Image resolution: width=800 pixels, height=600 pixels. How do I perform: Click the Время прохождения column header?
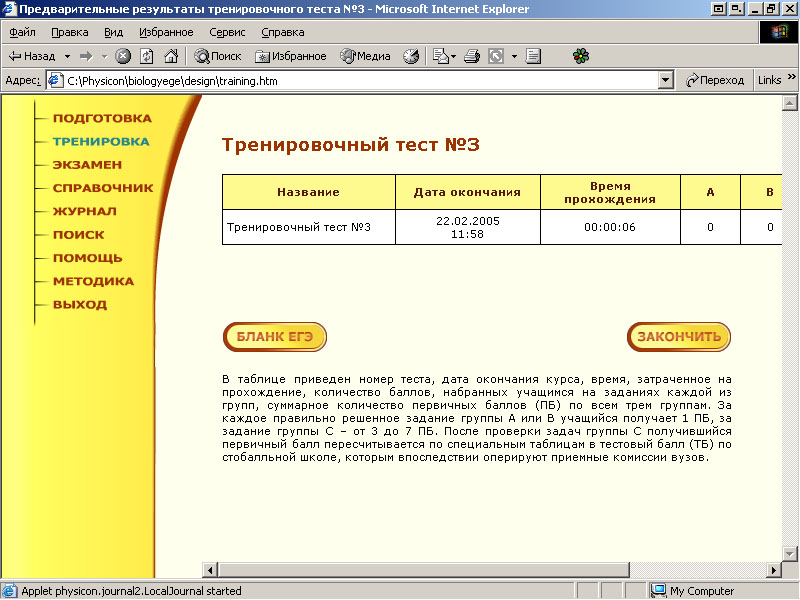(x=610, y=192)
